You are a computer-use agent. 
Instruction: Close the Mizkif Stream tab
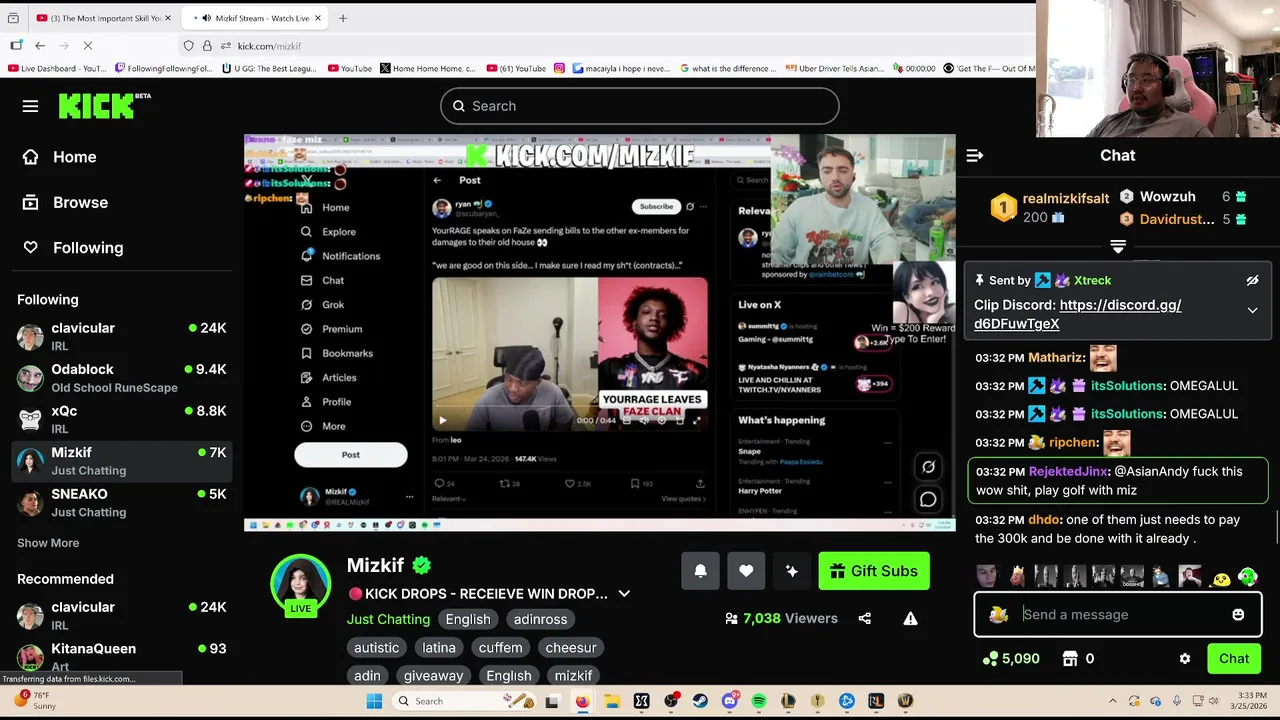click(318, 18)
